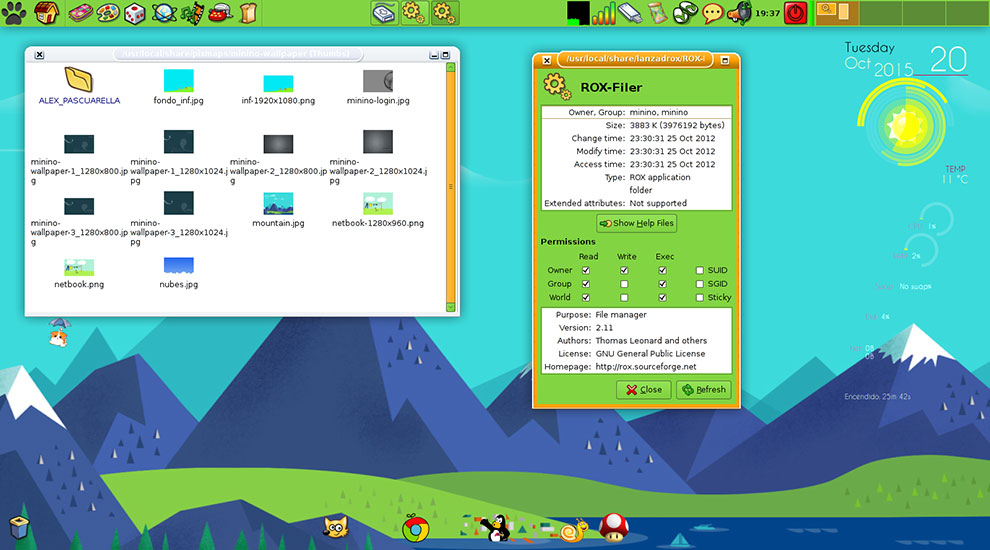Open the trash bin on the desktop

[19, 527]
